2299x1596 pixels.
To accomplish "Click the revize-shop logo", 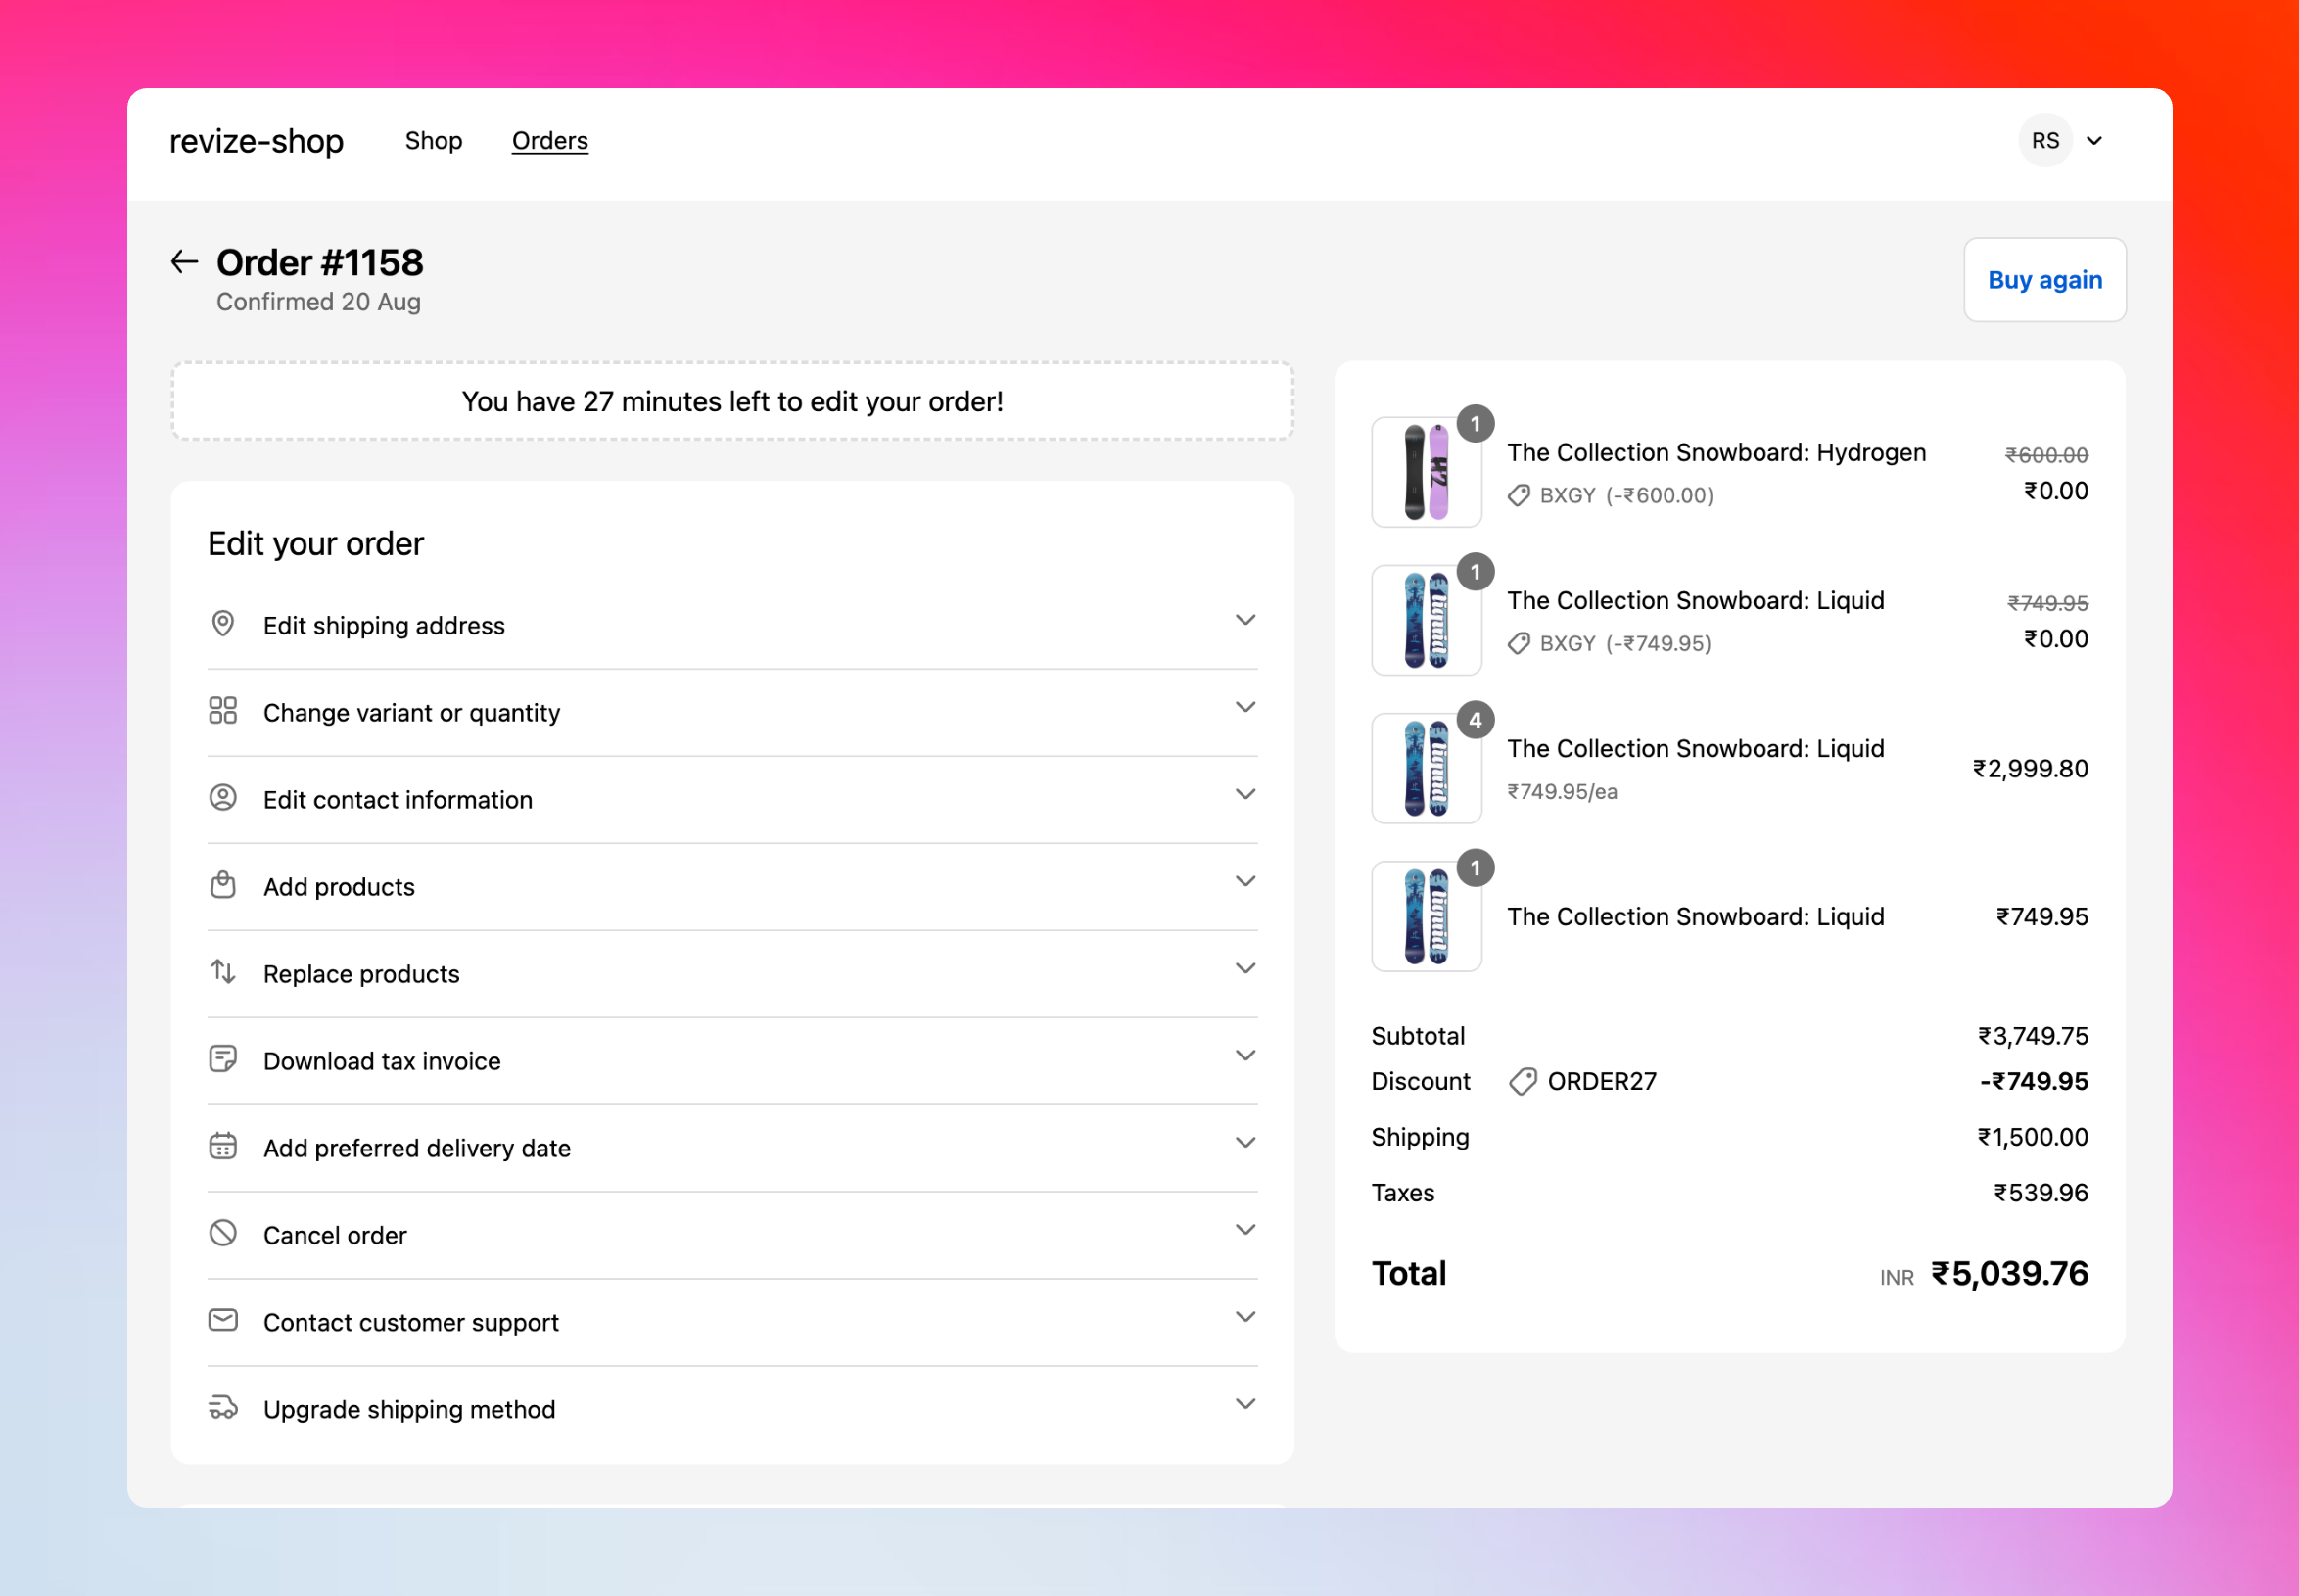I will [256, 140].
